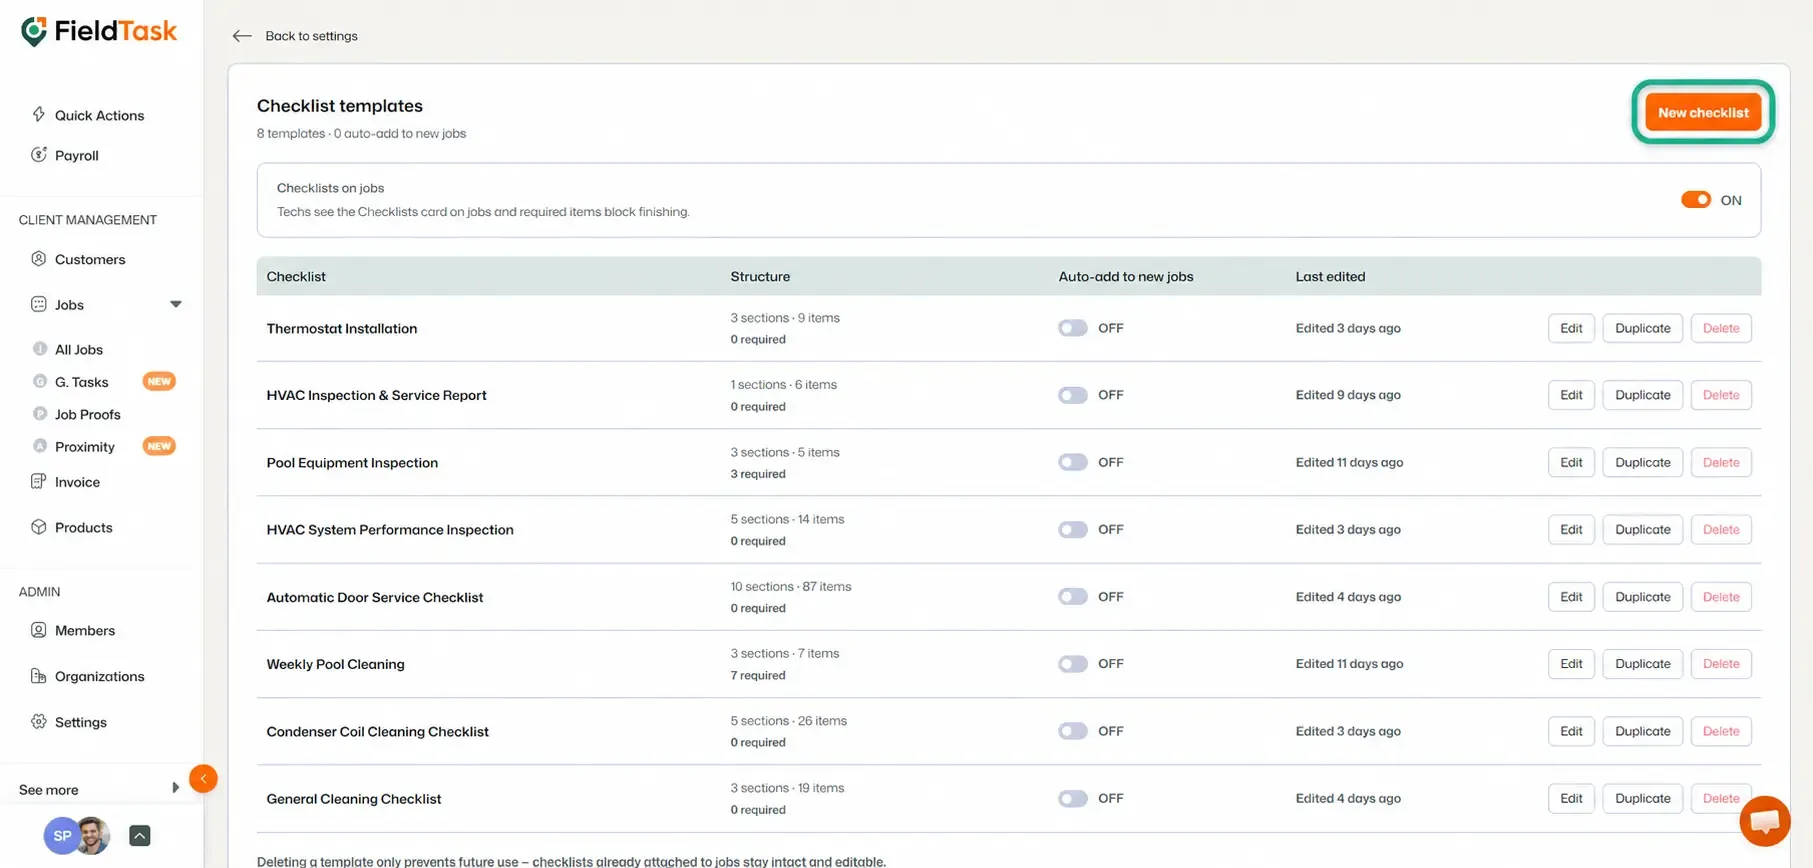Click the FieldTask logo
The height and width of the screenshot is (868, 1813).
coord(98,32)
